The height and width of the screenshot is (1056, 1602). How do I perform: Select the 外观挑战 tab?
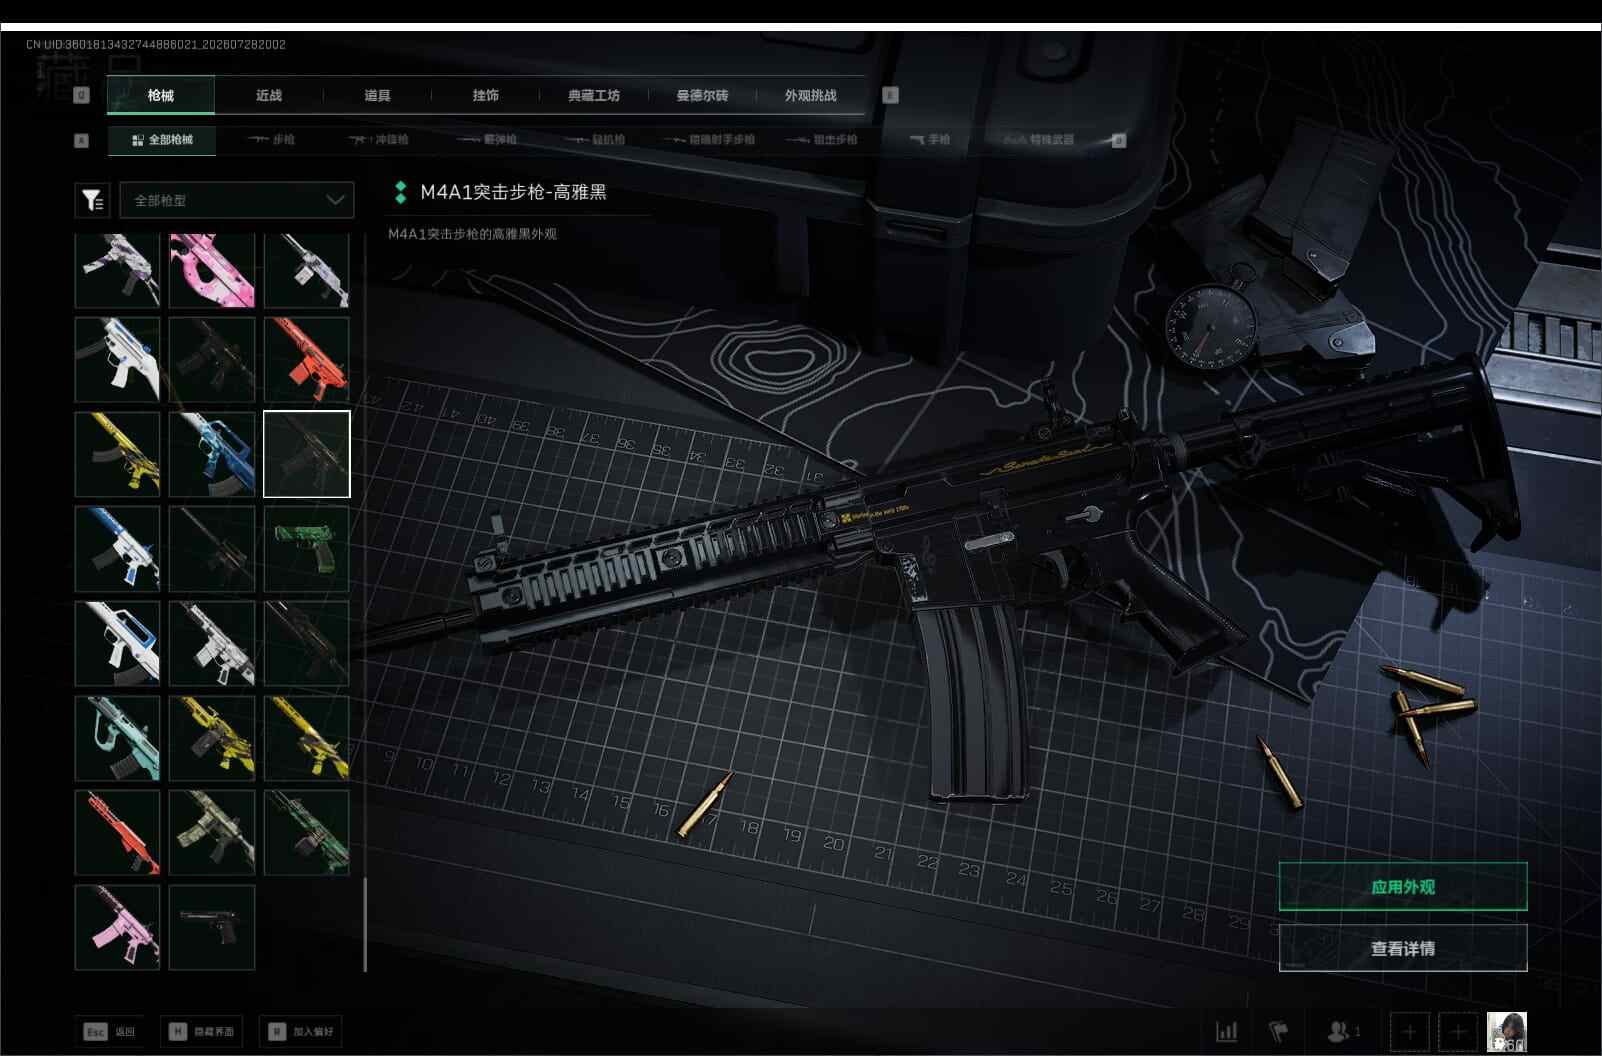[x=810, y=95]
